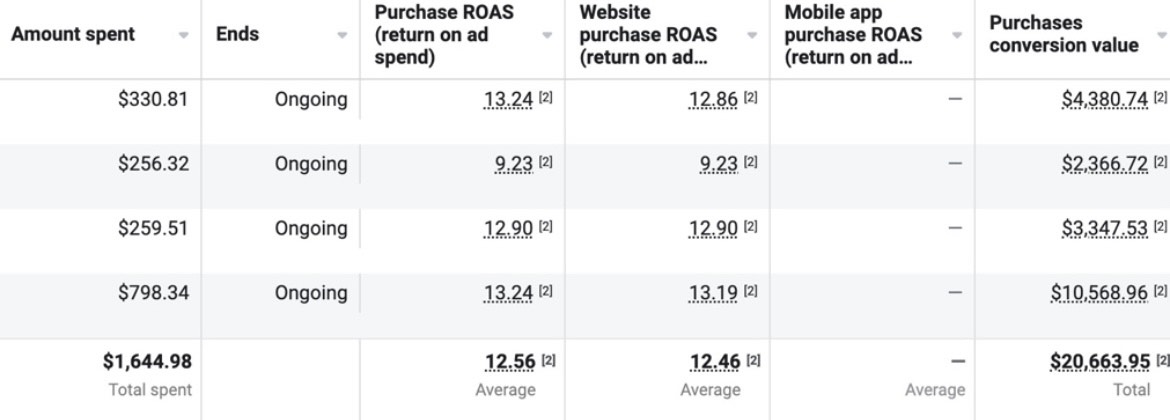Click the $2,366.72 conversion value
1170x420 pixels.
[1105, 164]
